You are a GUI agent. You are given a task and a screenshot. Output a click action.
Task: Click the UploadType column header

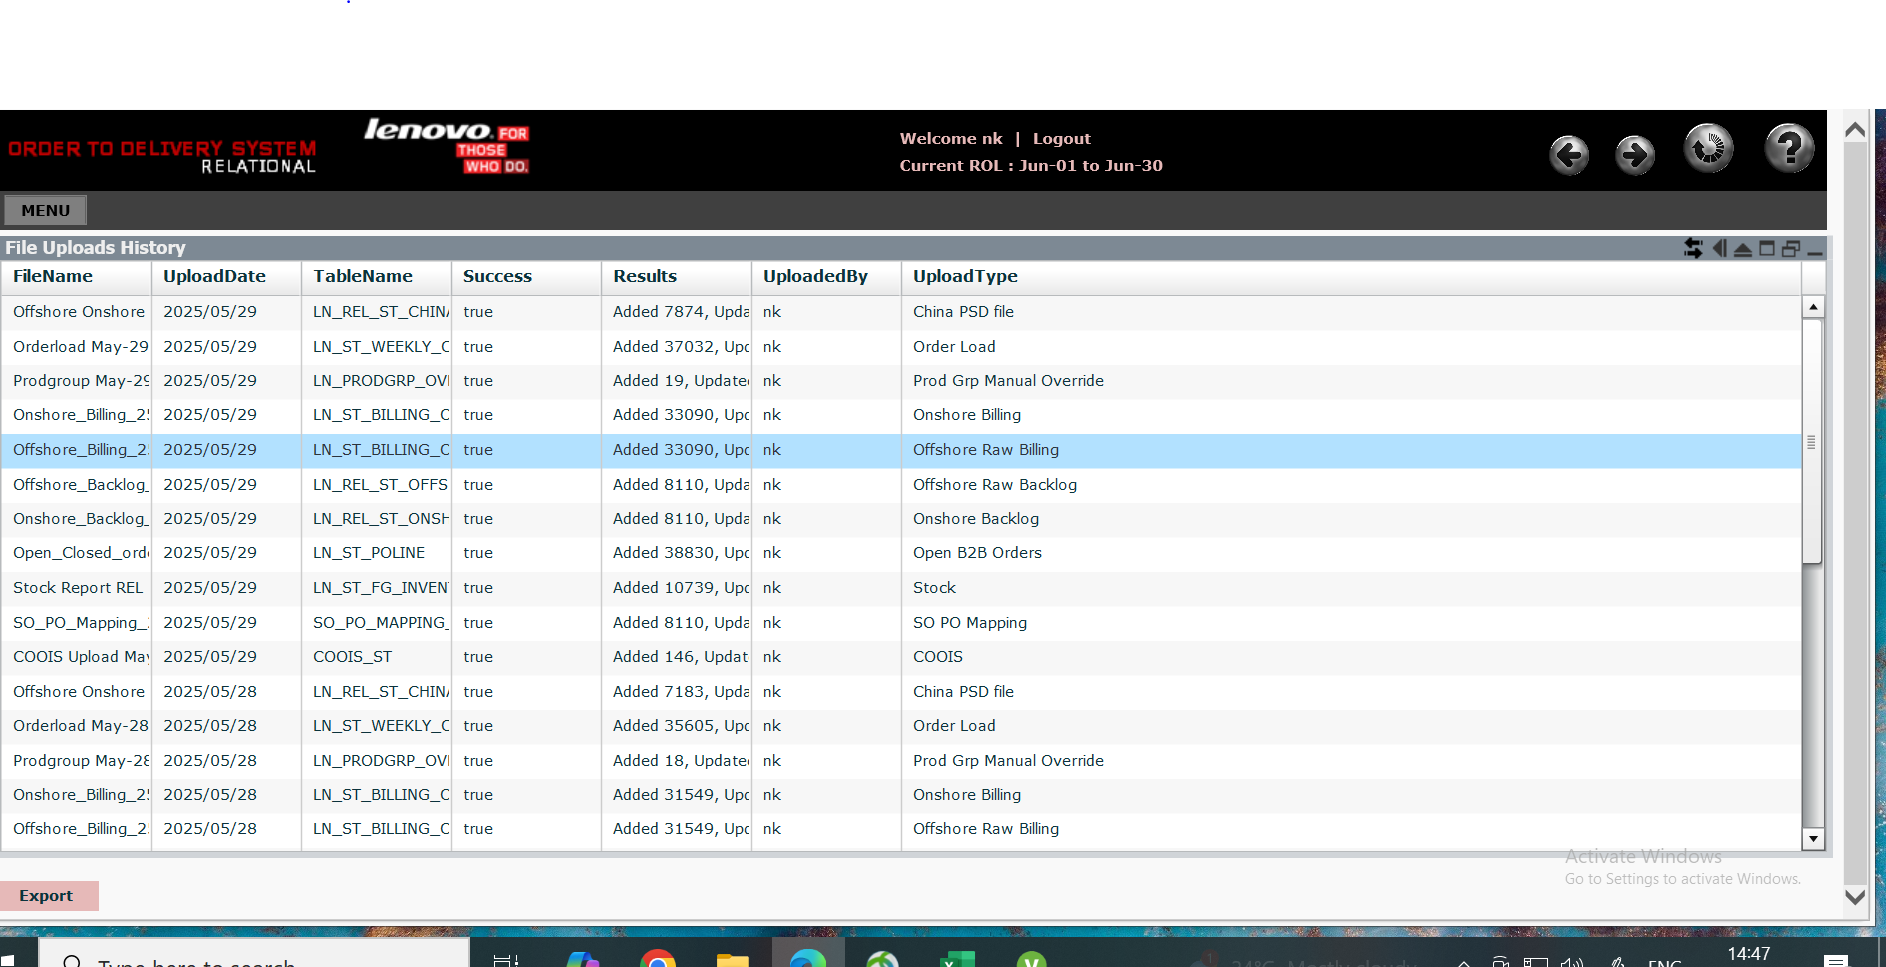pos(965,277)
